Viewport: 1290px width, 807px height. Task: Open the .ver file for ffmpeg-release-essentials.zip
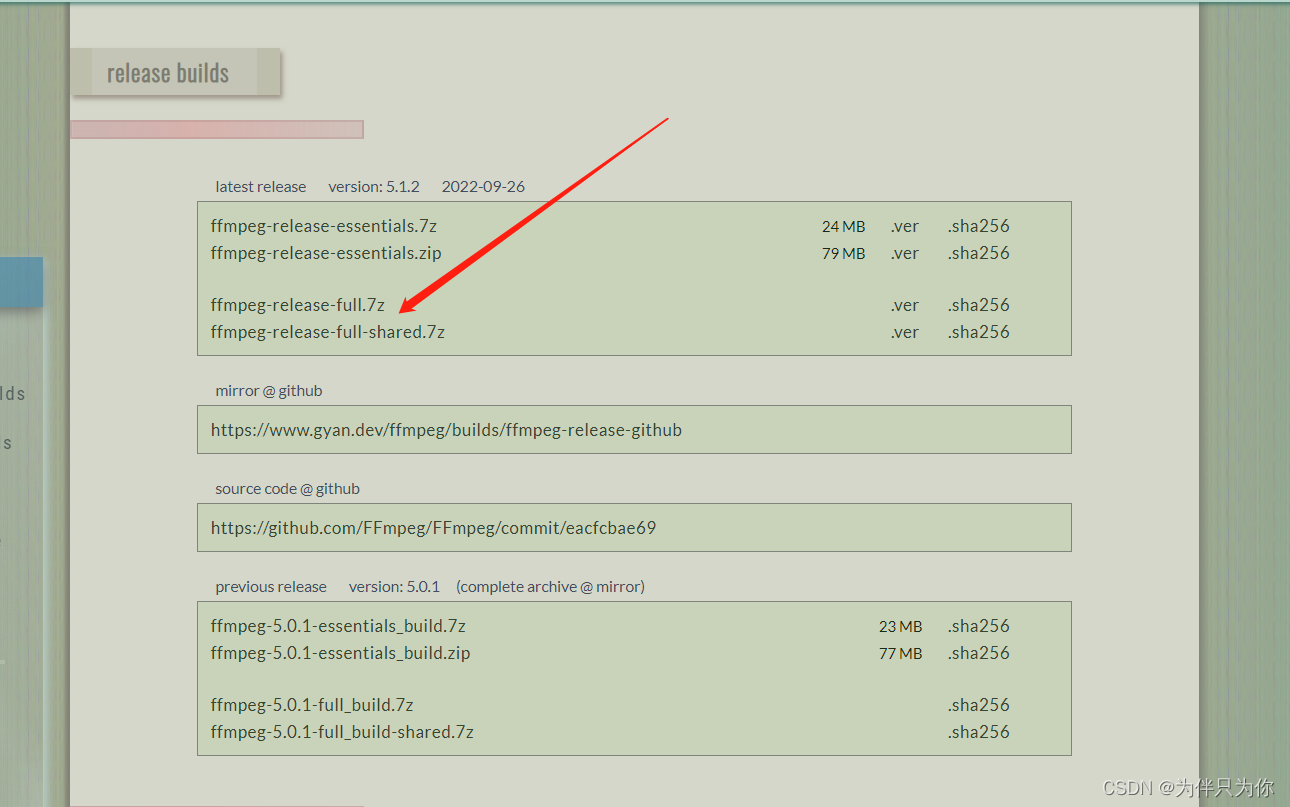pyautogui.click(x=904, y=253)
